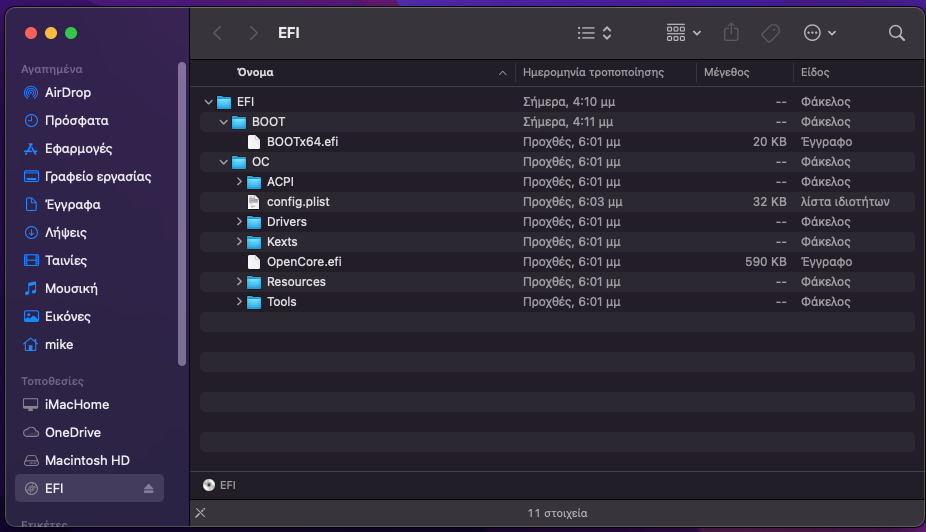Click the 590 KB size cell
The width and height of the screenshot is (926, 532).
(x=765, y=262)
